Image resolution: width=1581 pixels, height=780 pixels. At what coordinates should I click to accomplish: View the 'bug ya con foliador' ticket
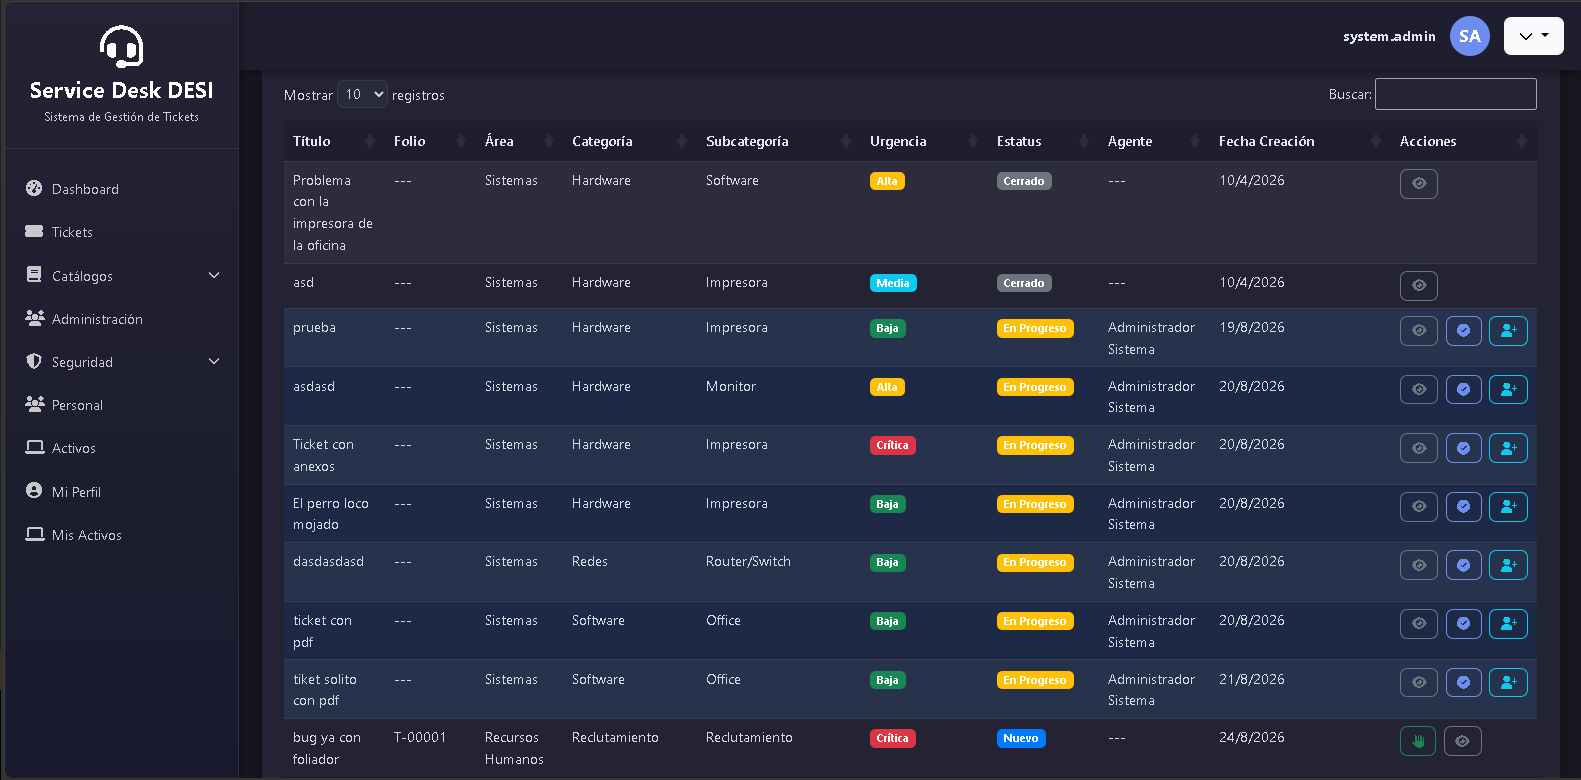(x=1463, y=741)
